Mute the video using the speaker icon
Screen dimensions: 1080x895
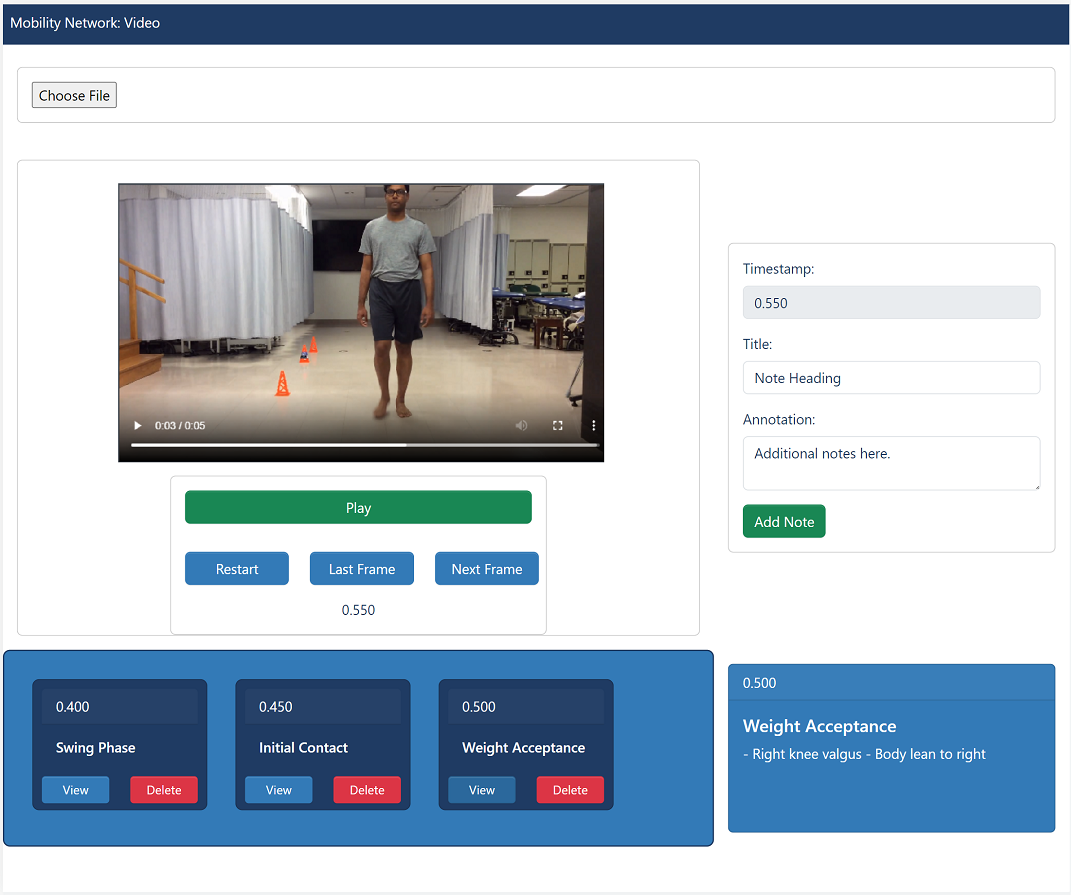[521, 425]
